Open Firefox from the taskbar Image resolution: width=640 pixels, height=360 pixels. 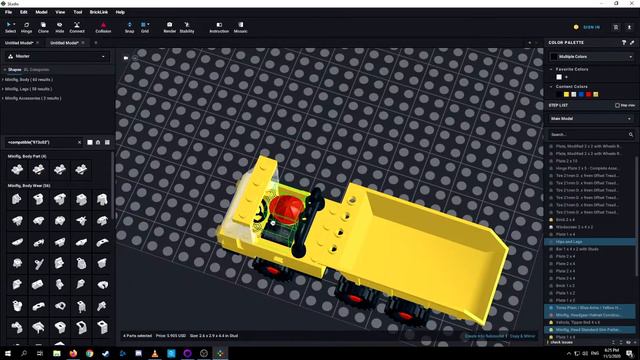[73, 353]
